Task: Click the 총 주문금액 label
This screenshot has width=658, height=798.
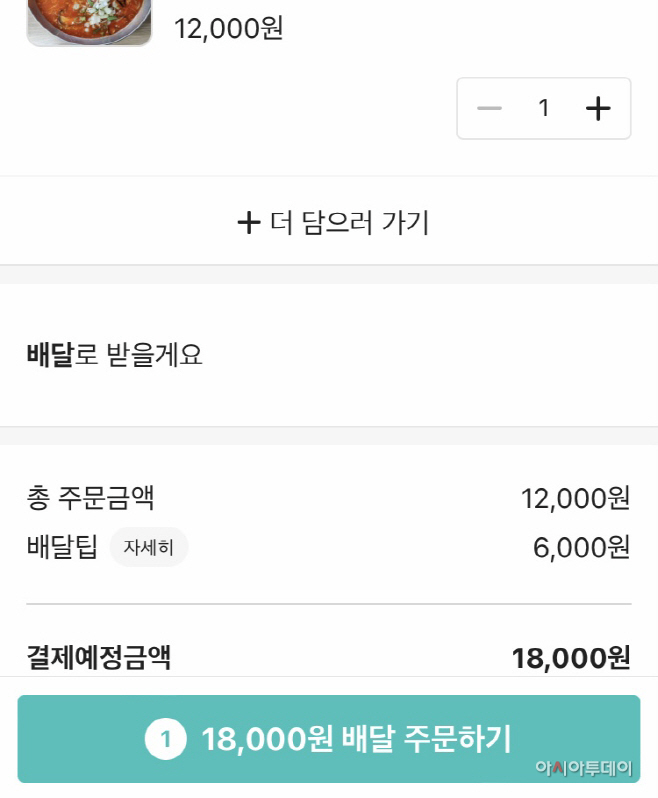Action: [x=90, y=497]
